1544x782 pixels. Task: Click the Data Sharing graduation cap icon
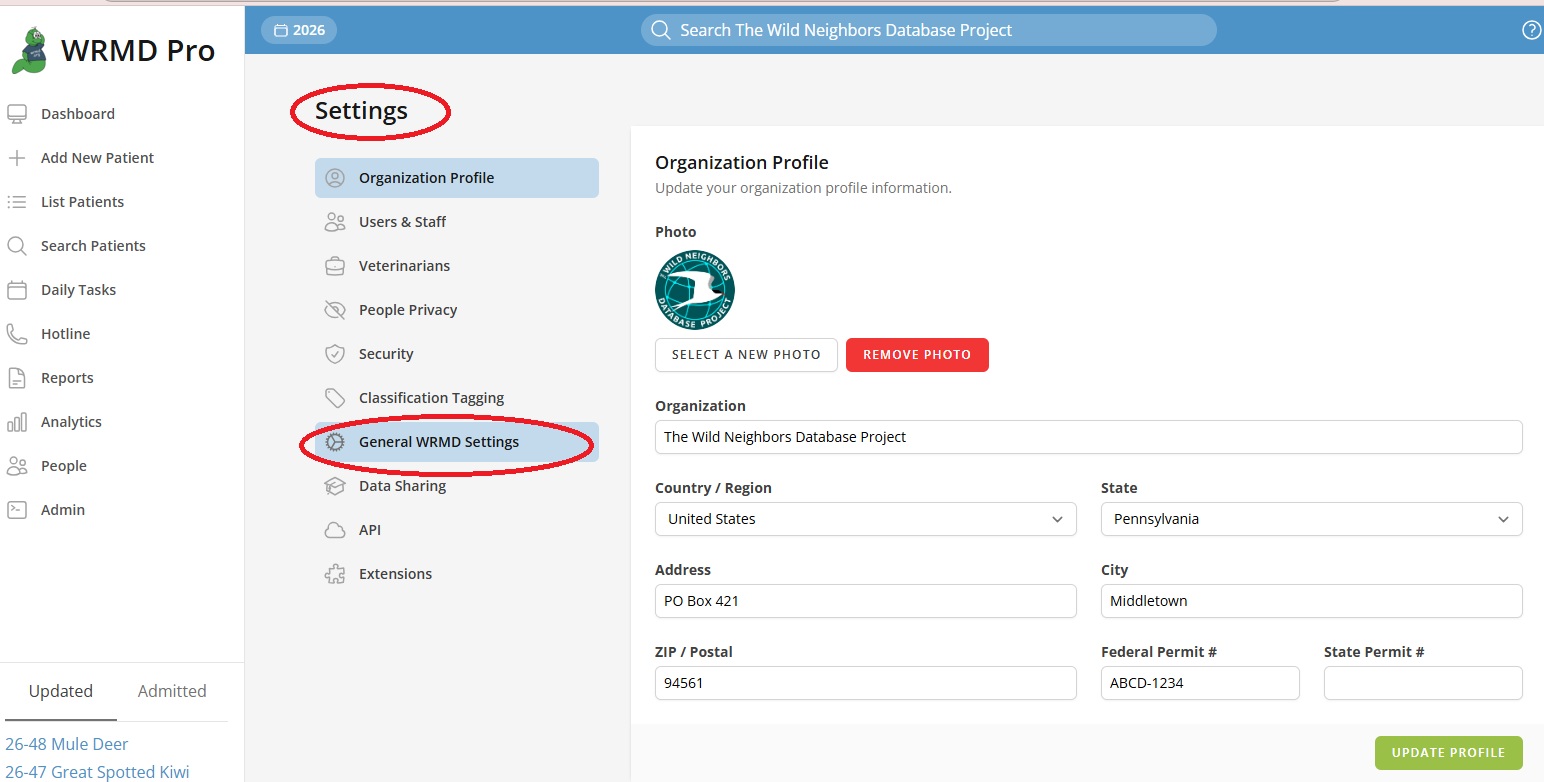point(335,486)
